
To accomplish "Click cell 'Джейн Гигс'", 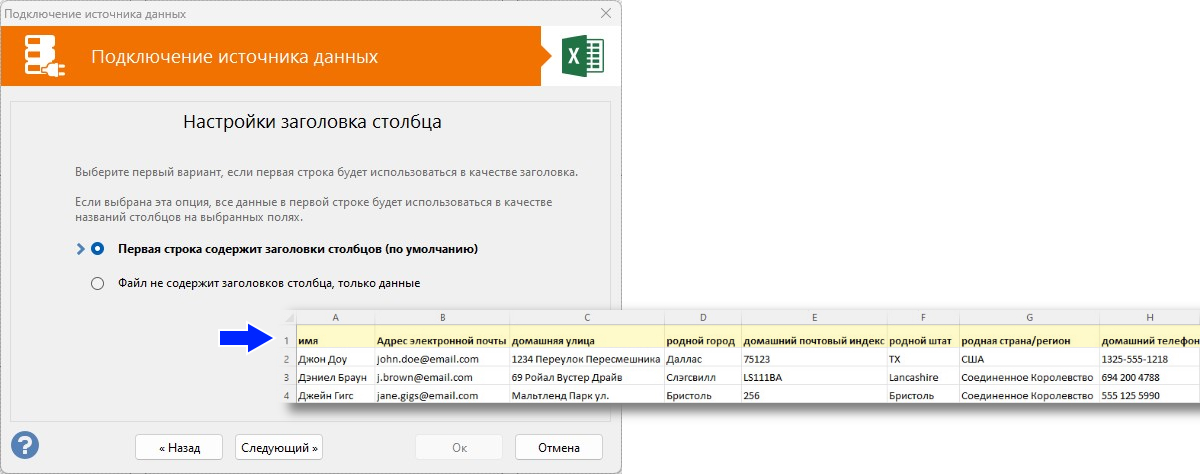I will 335,396.
